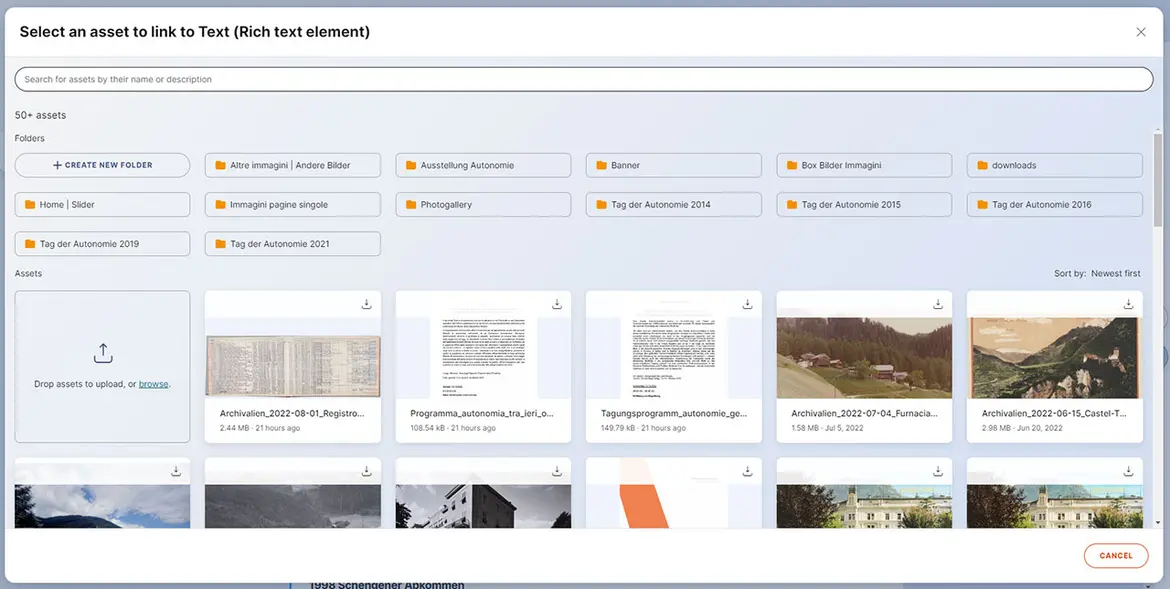Download the Tagungsprogramm_autonomie document
The height and width of the screenshot is (589, 1170).
pos(747,304)
